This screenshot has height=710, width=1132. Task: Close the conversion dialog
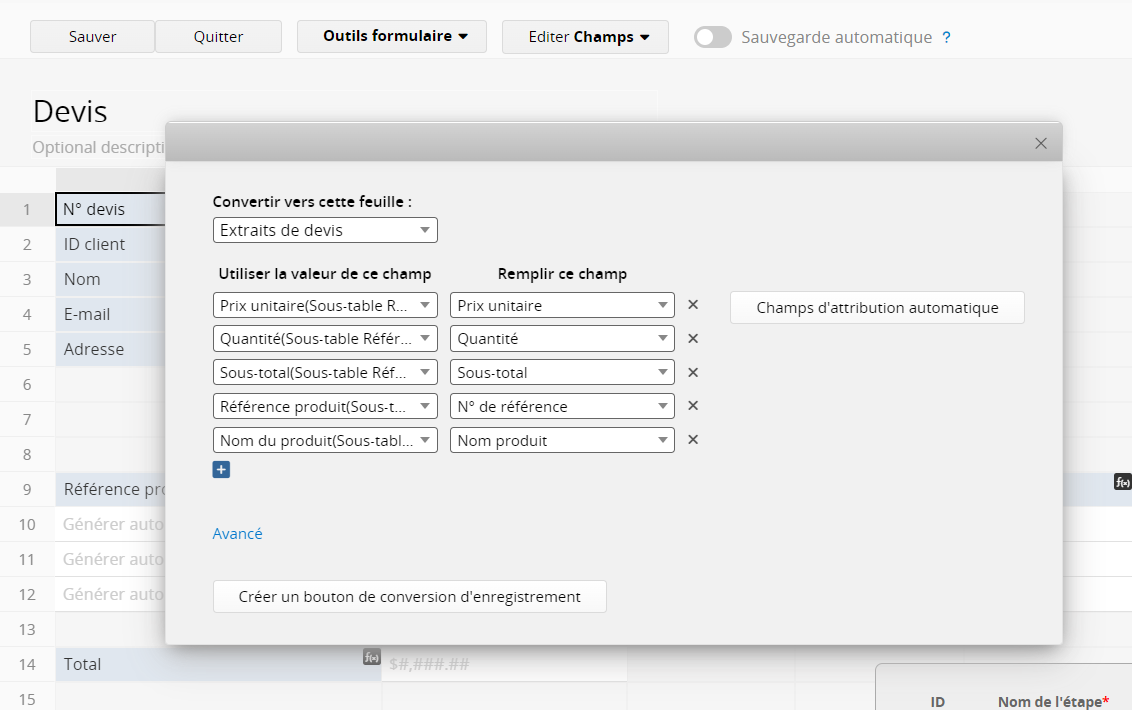[1040, 143]
